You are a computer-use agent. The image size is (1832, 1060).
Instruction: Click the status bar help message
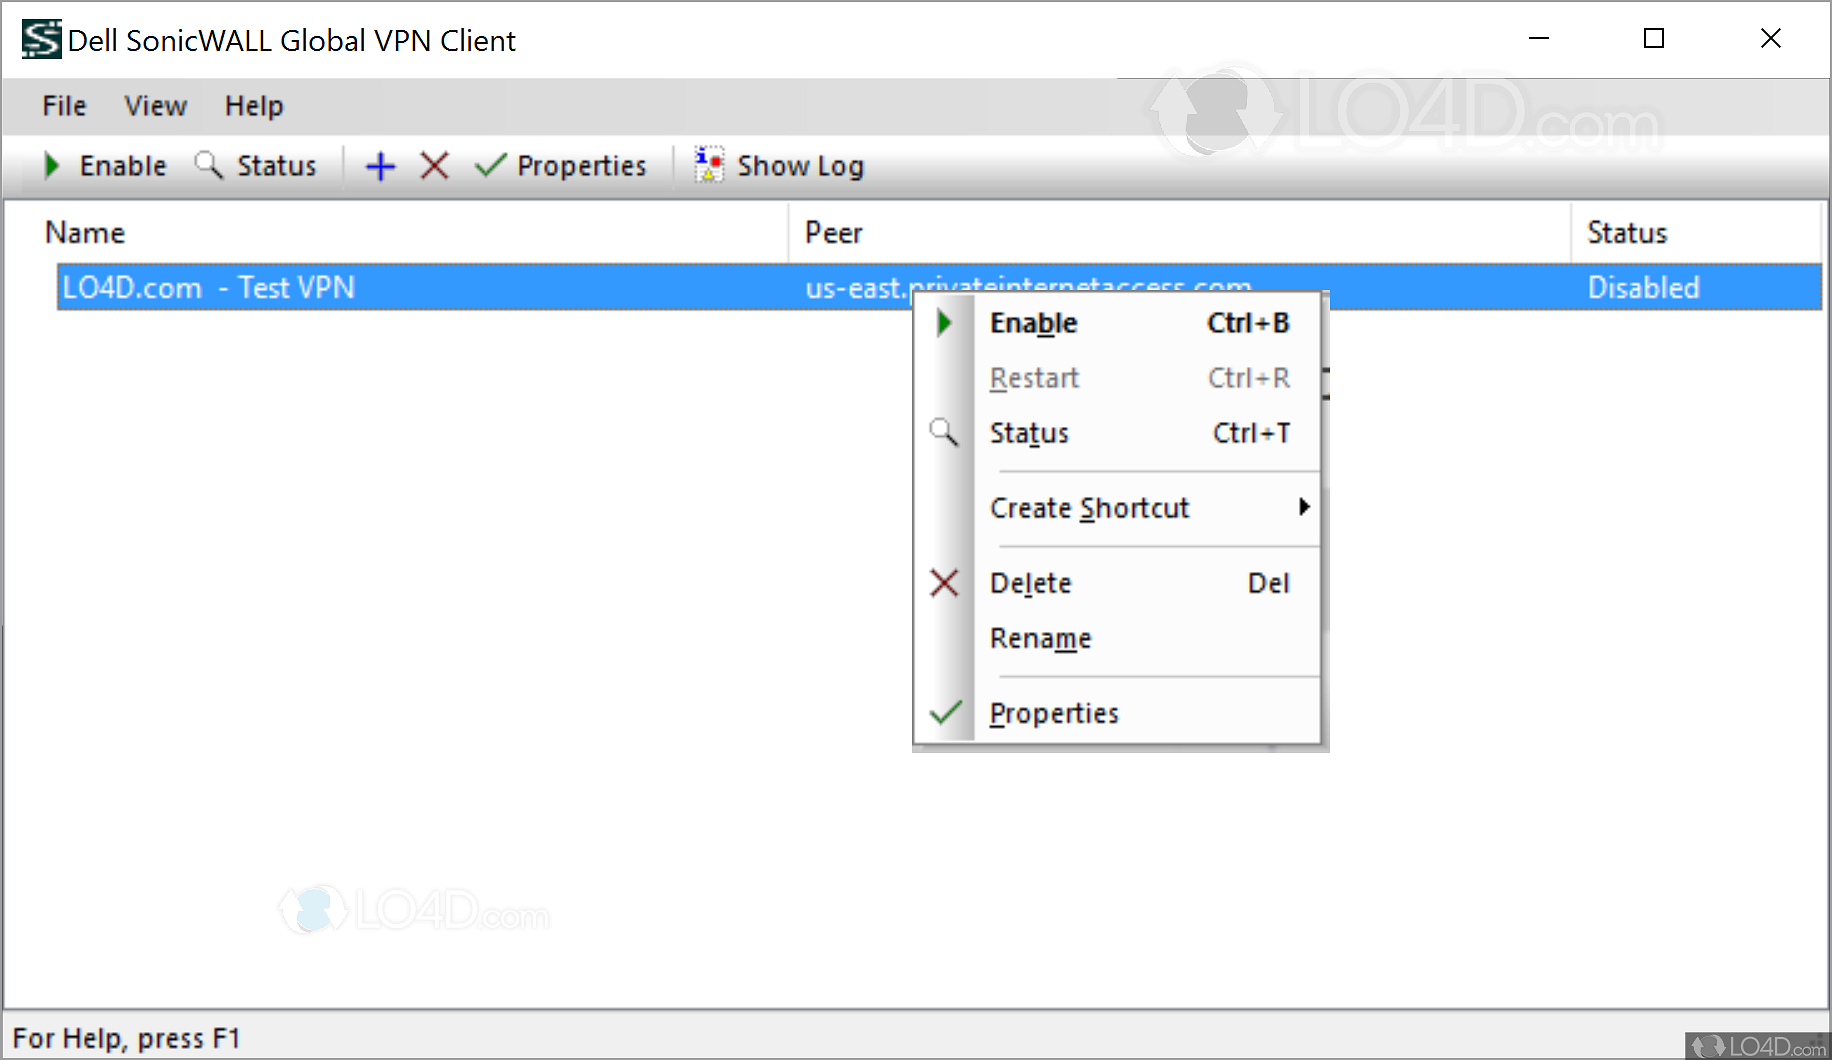[x=127, y=1038]
